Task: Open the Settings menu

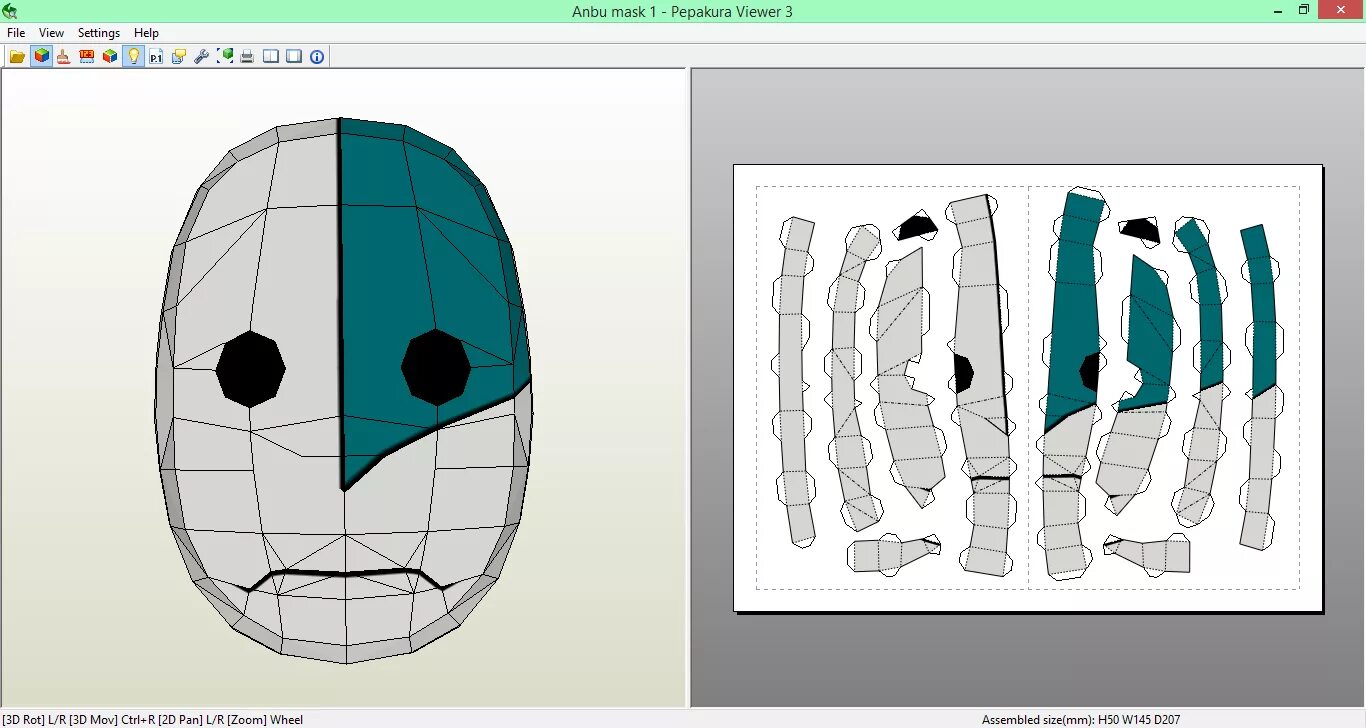Action: (99, 33)
